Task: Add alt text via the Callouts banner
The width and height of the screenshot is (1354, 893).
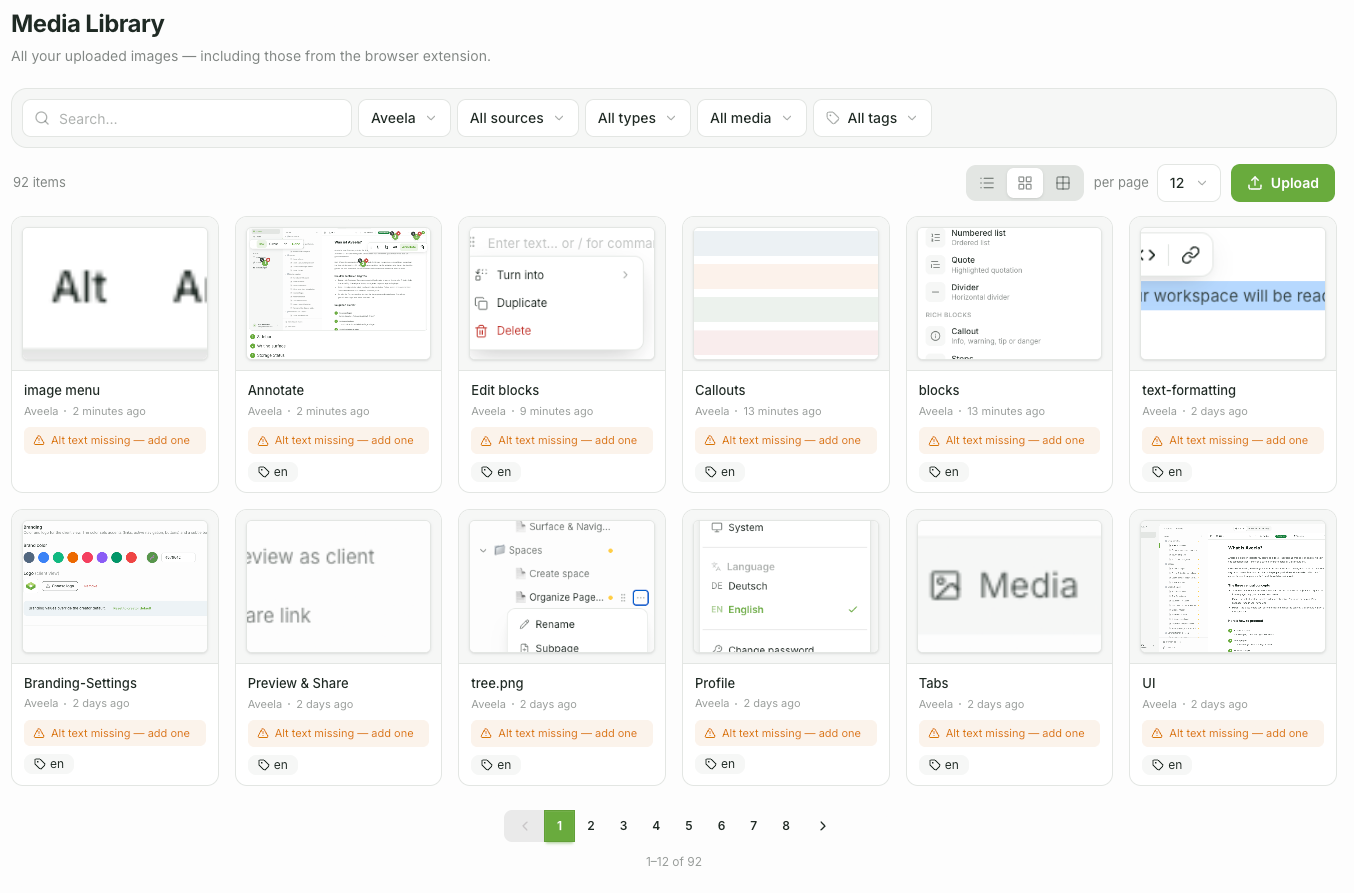Action: coord(785,440)
